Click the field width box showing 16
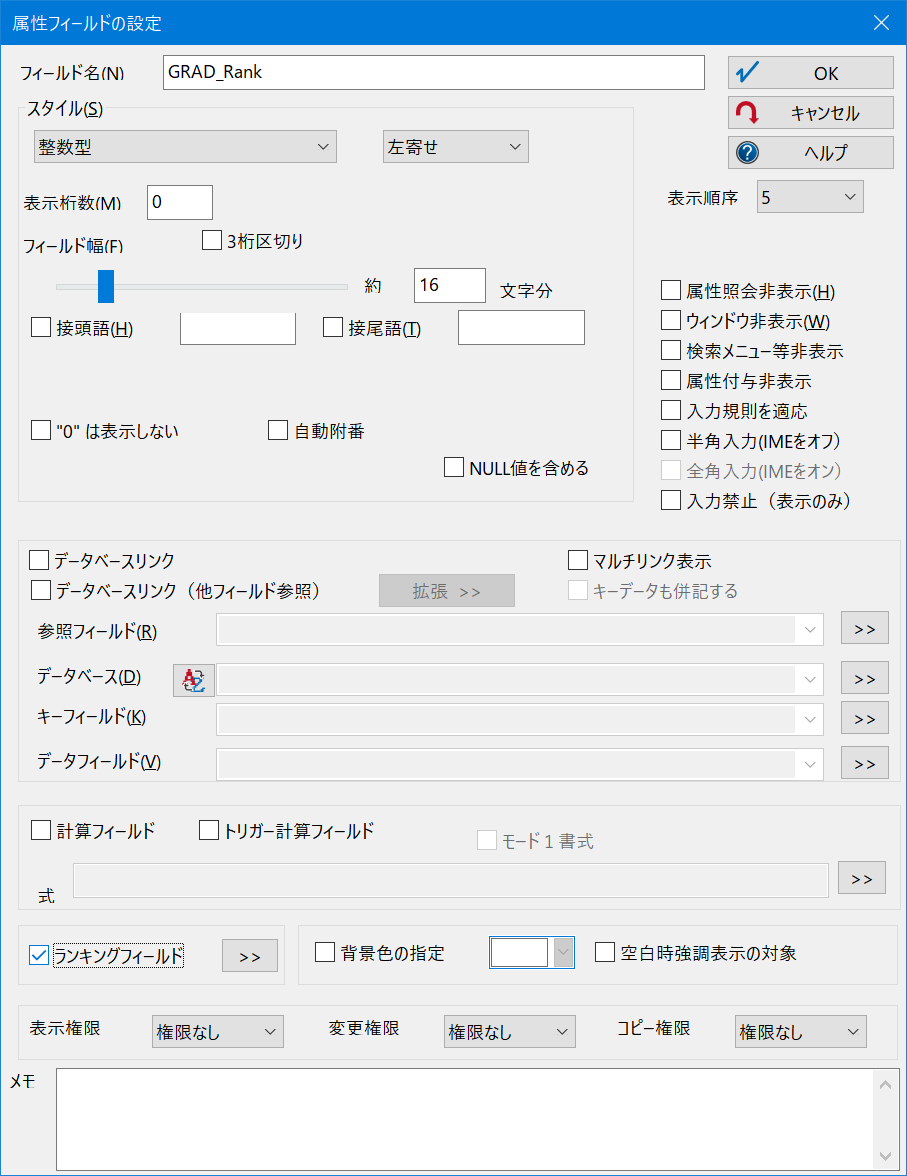Image resolution: width=907 pixels, height=1176 pixels. [x=449, y=285]
